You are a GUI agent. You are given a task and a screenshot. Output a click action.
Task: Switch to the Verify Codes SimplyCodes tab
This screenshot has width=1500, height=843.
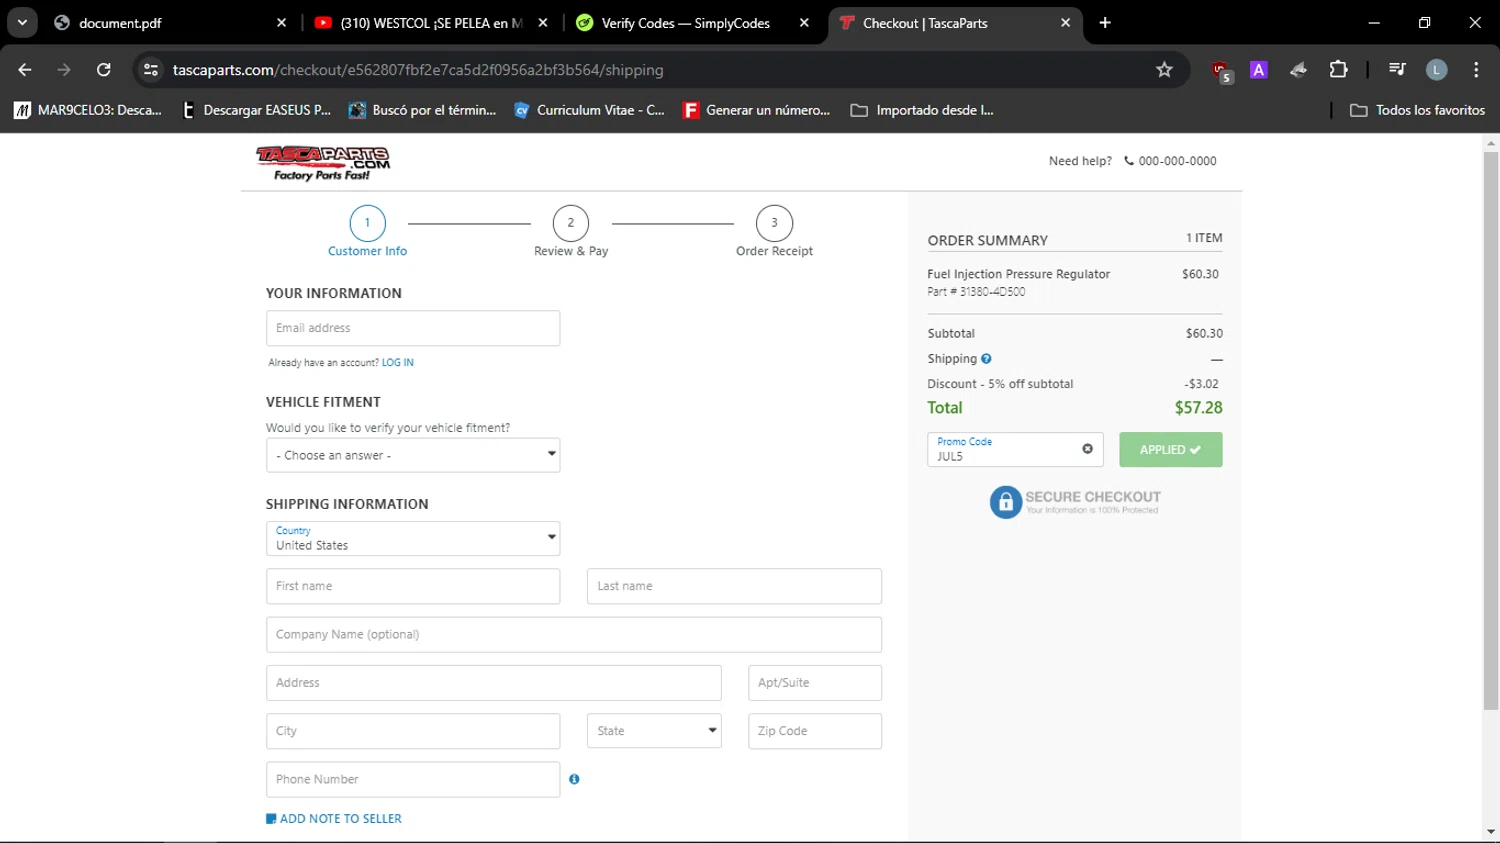pyautogui.click(x=685, y=23)
